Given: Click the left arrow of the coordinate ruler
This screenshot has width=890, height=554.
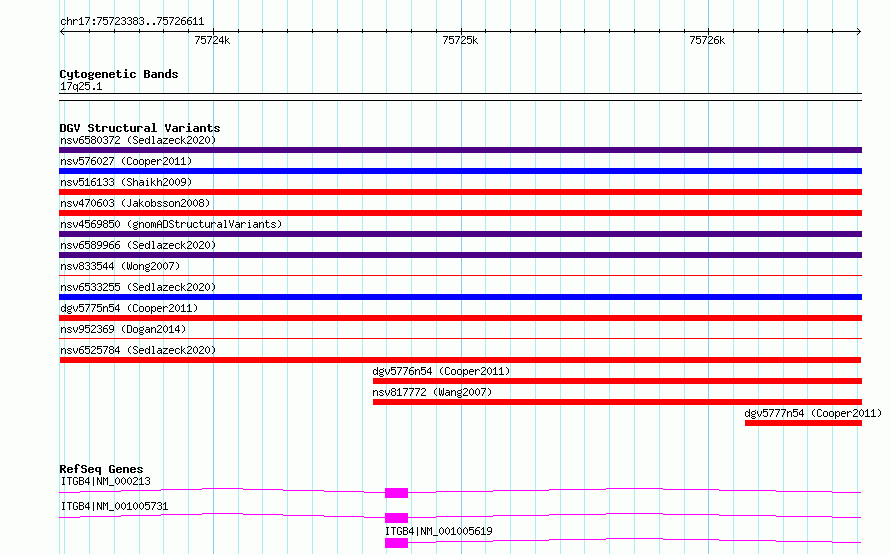Looking at the screenshot, I should tap(62, 32).
